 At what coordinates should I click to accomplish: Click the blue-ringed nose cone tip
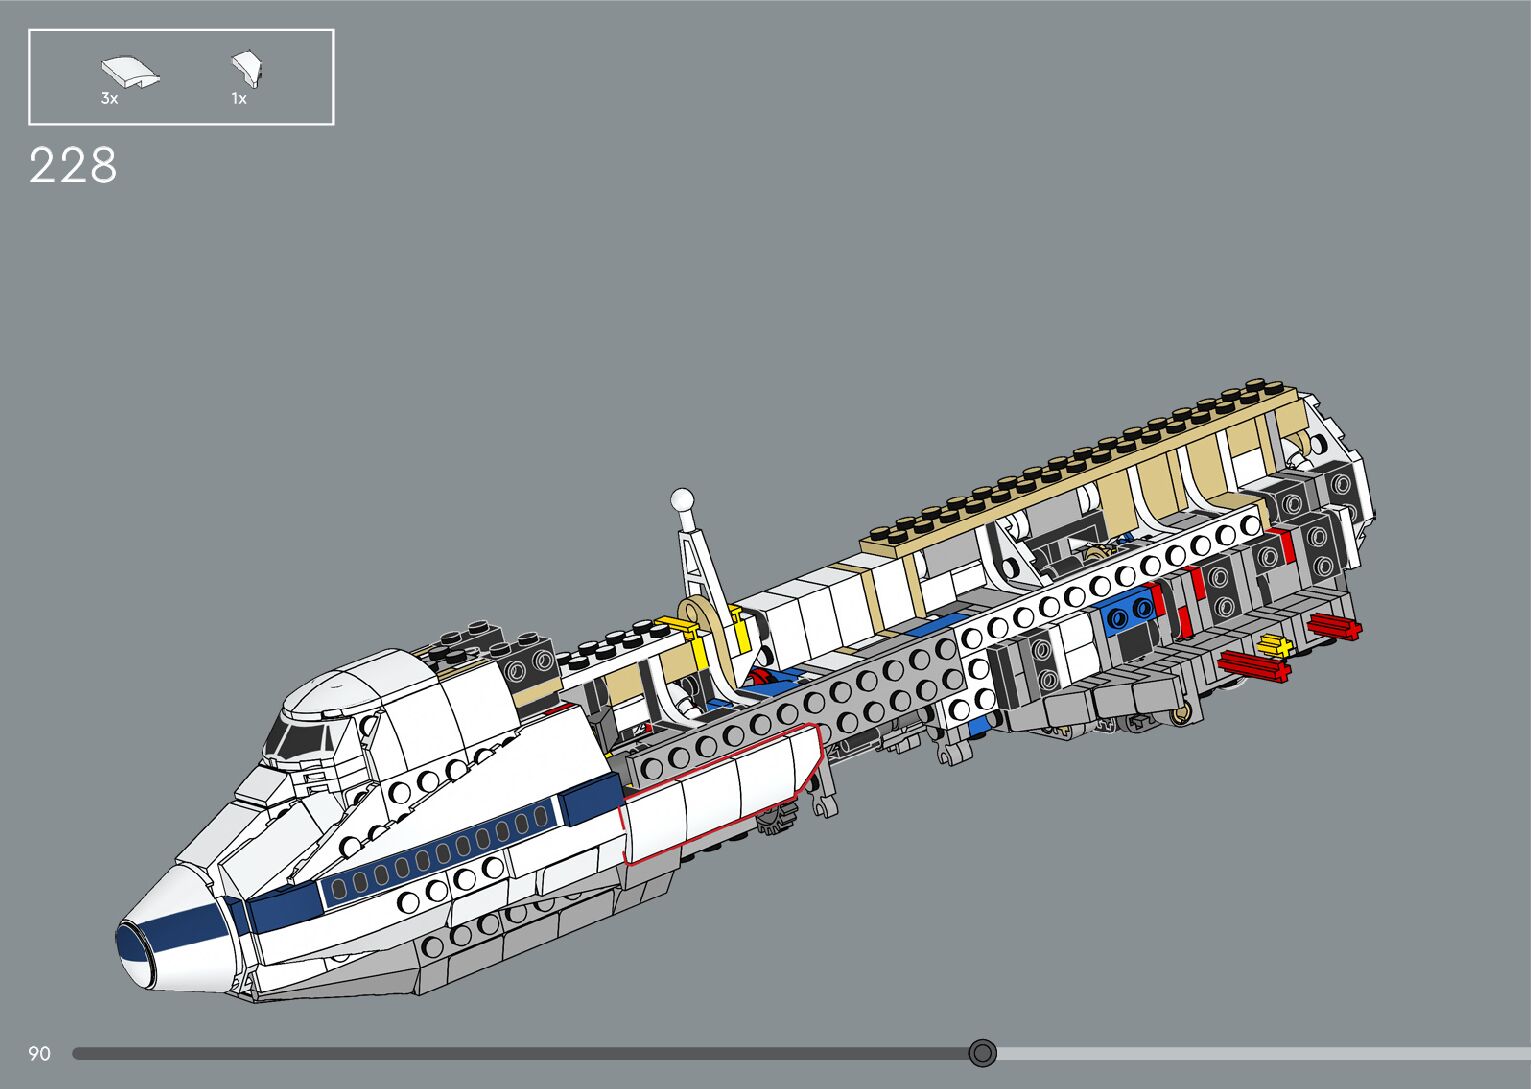point(135,949)
